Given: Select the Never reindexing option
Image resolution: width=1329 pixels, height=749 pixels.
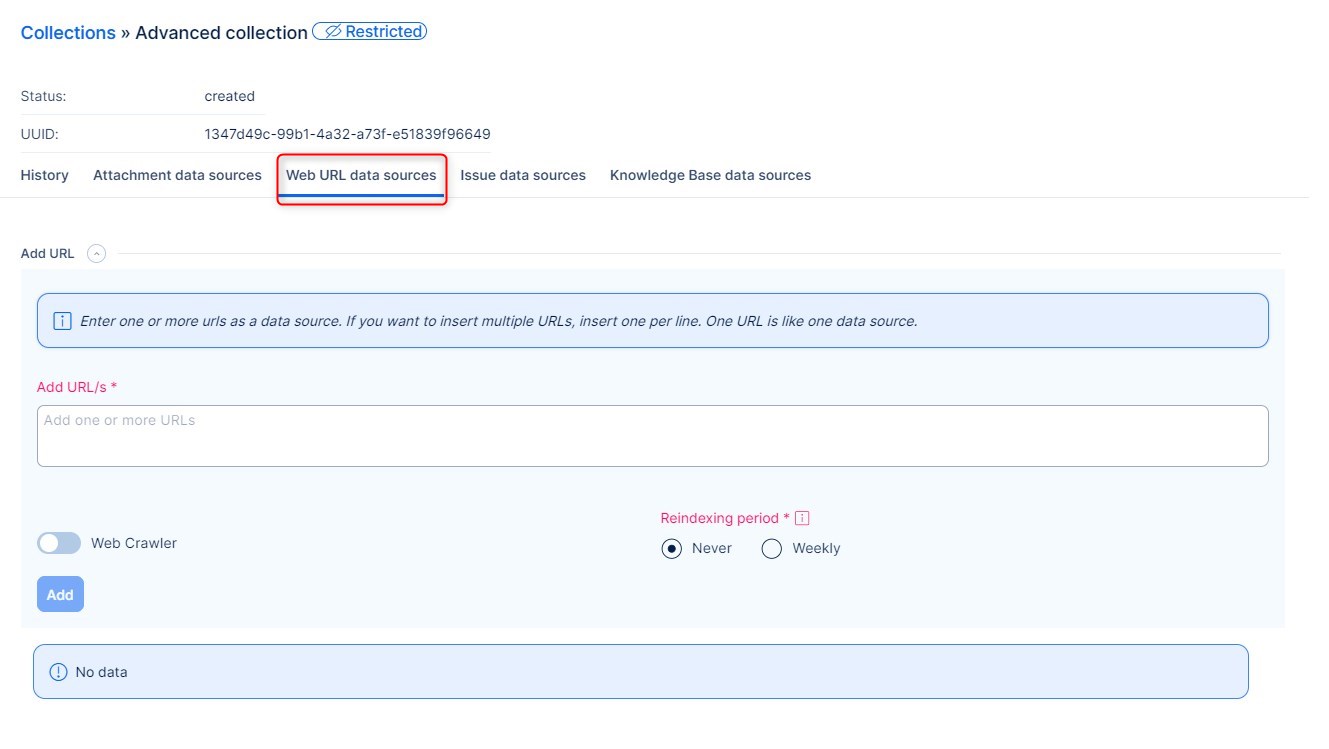Looking at the screenshot, I should click(672, 548).
